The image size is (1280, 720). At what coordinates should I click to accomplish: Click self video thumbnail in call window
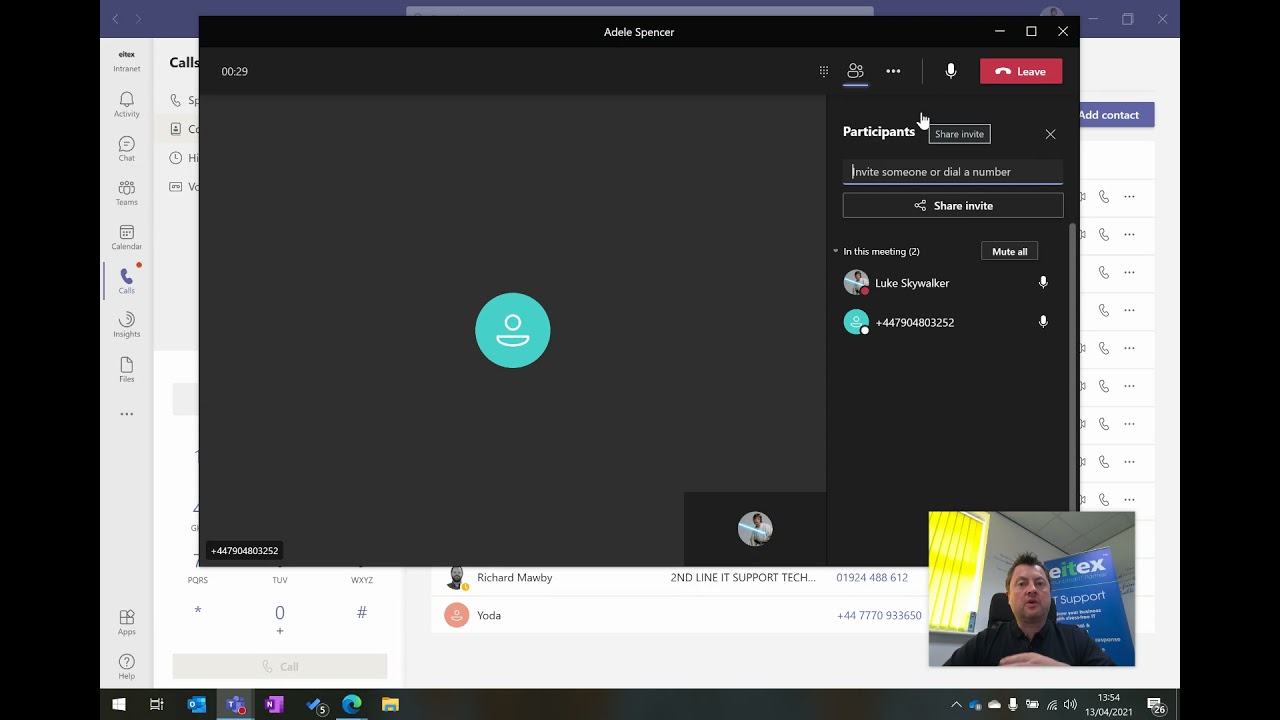pos(755,528)
